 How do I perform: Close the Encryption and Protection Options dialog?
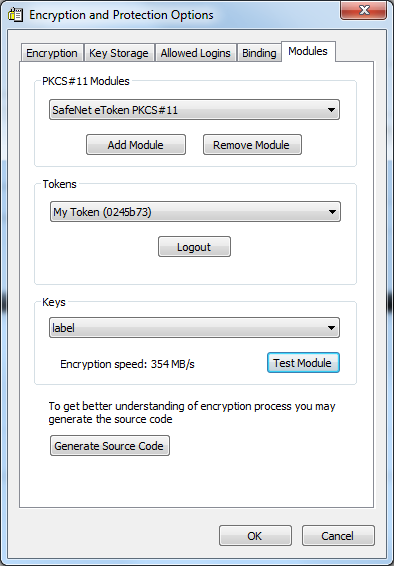click(363, 10)
